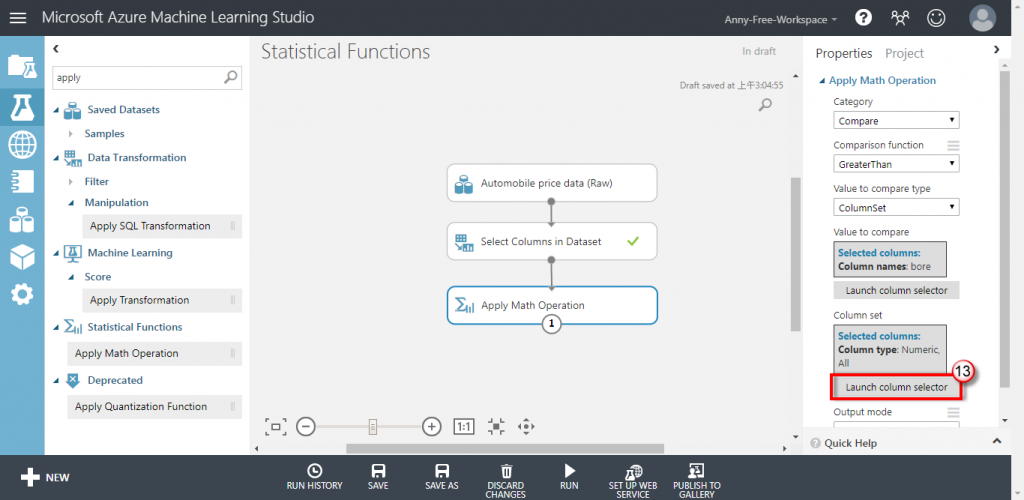The image size is (1024, 500).
Task: Click the Apply Math Operation output port
Action: (552, 324)
